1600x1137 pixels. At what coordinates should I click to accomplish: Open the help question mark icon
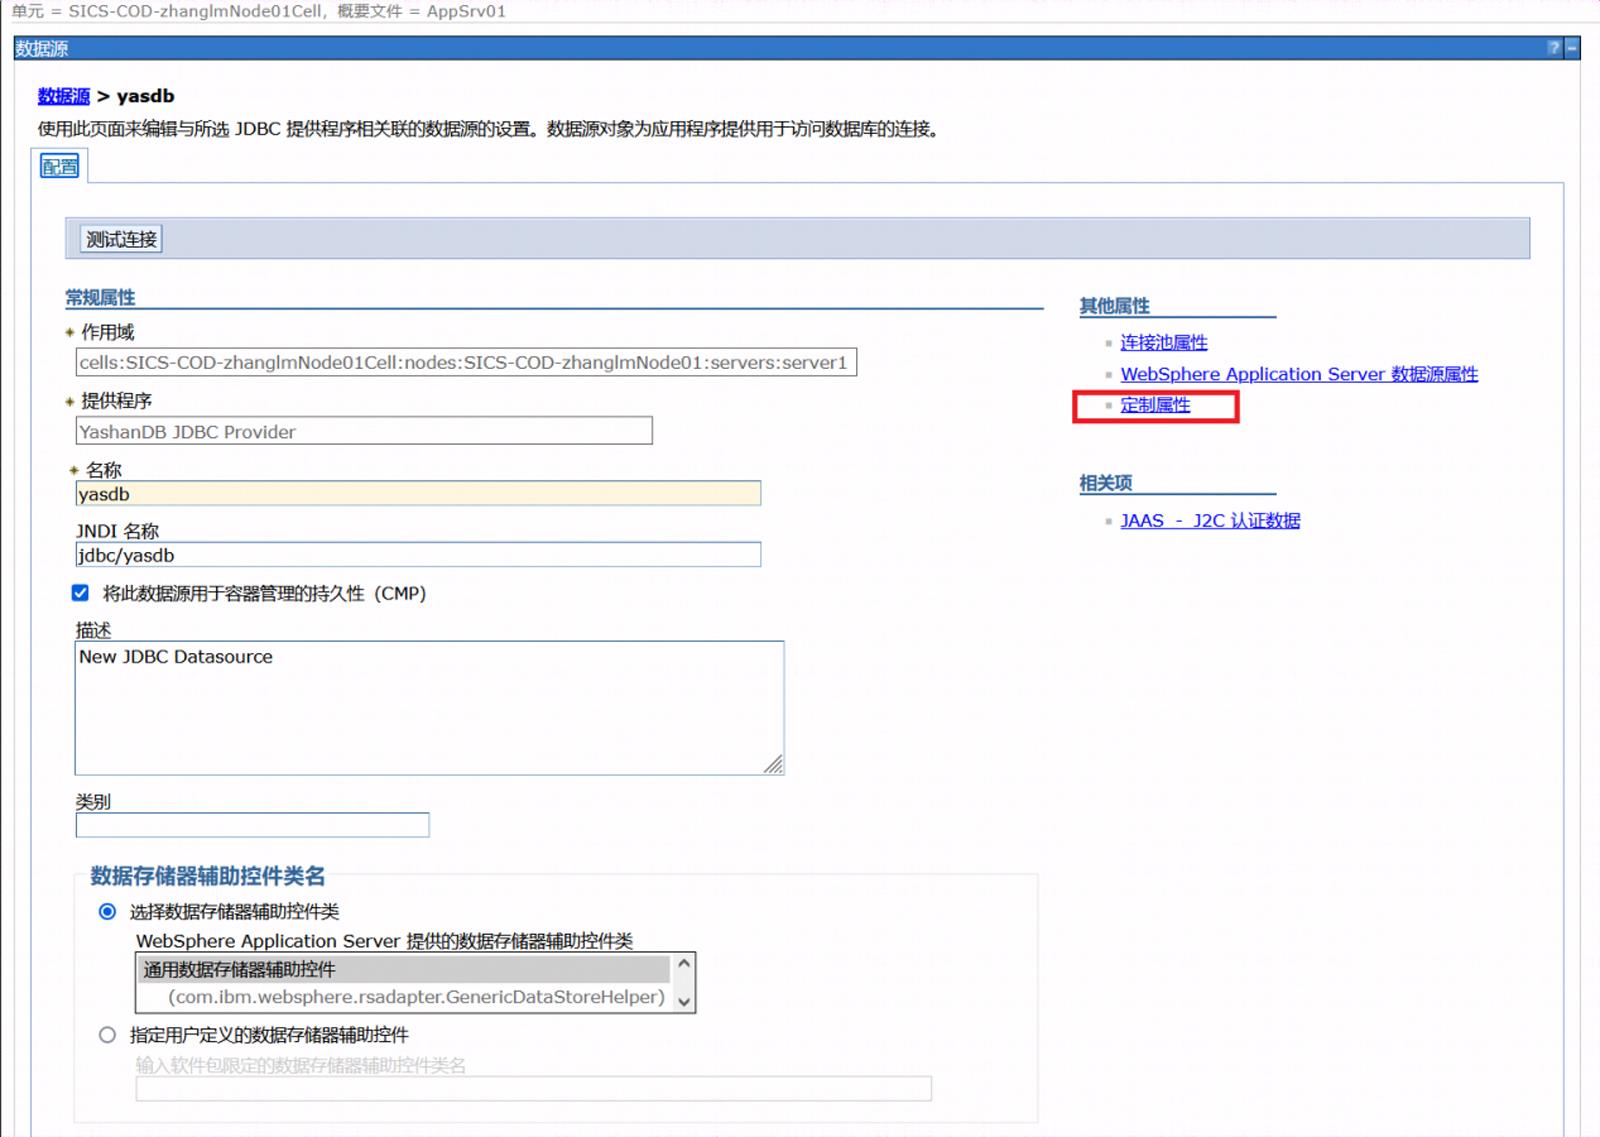click(x=1553, y=48)
